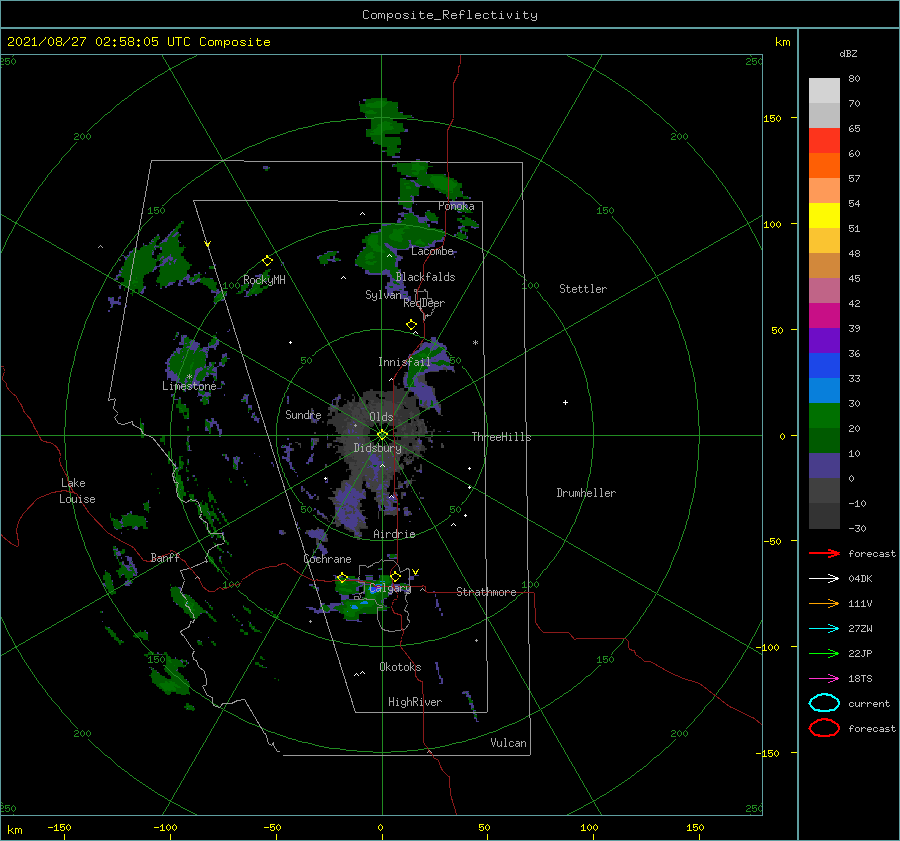This screenshot has height=841, width=900.
Task: Click the Composite_Reflectivity title
Action: (450, 15)
